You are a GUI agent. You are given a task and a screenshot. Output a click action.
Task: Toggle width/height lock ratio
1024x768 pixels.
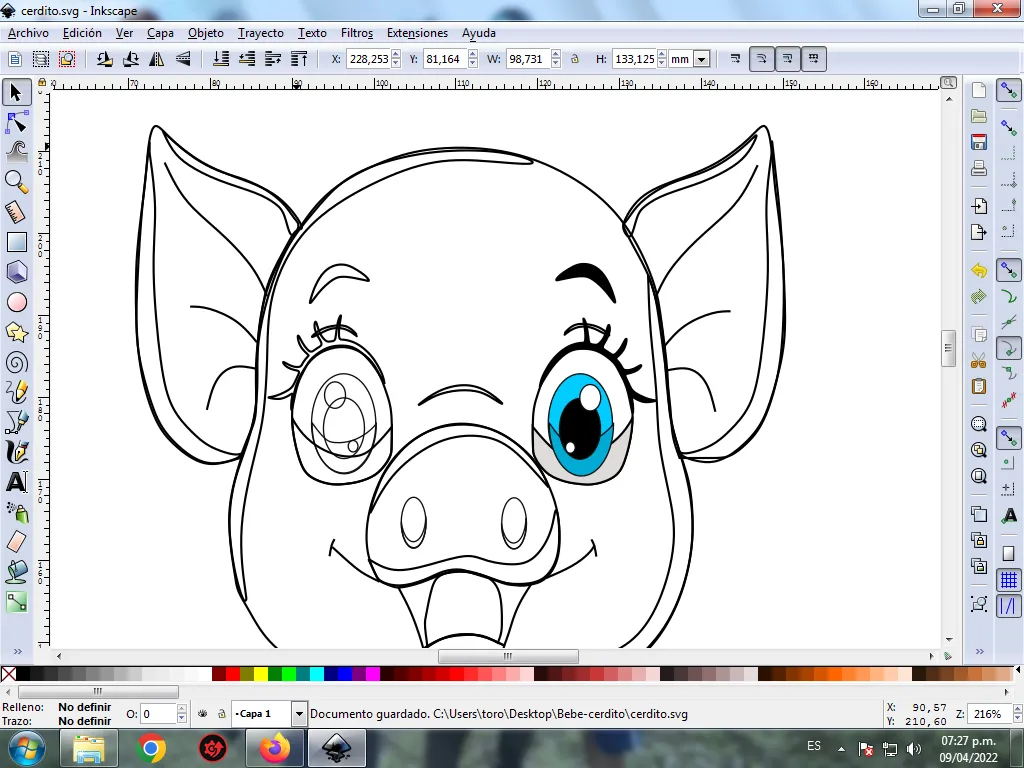pyautogui.click(x=575, y=59)
